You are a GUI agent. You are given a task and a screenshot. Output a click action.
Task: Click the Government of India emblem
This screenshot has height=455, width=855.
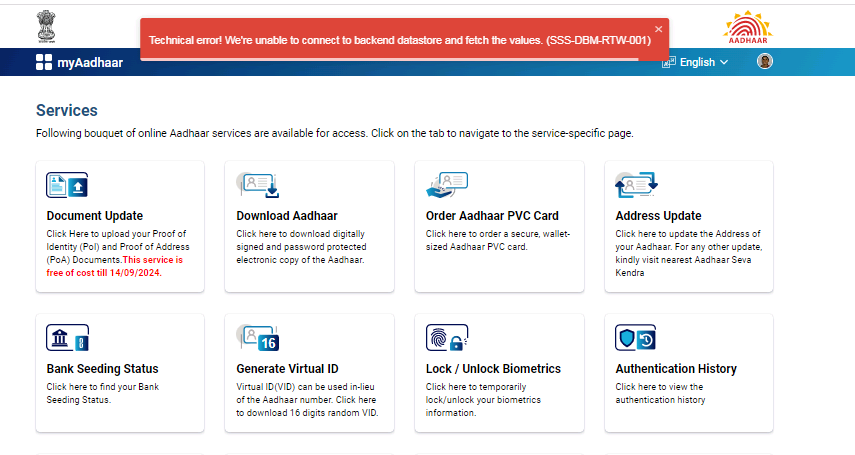[x=46, y=26]
